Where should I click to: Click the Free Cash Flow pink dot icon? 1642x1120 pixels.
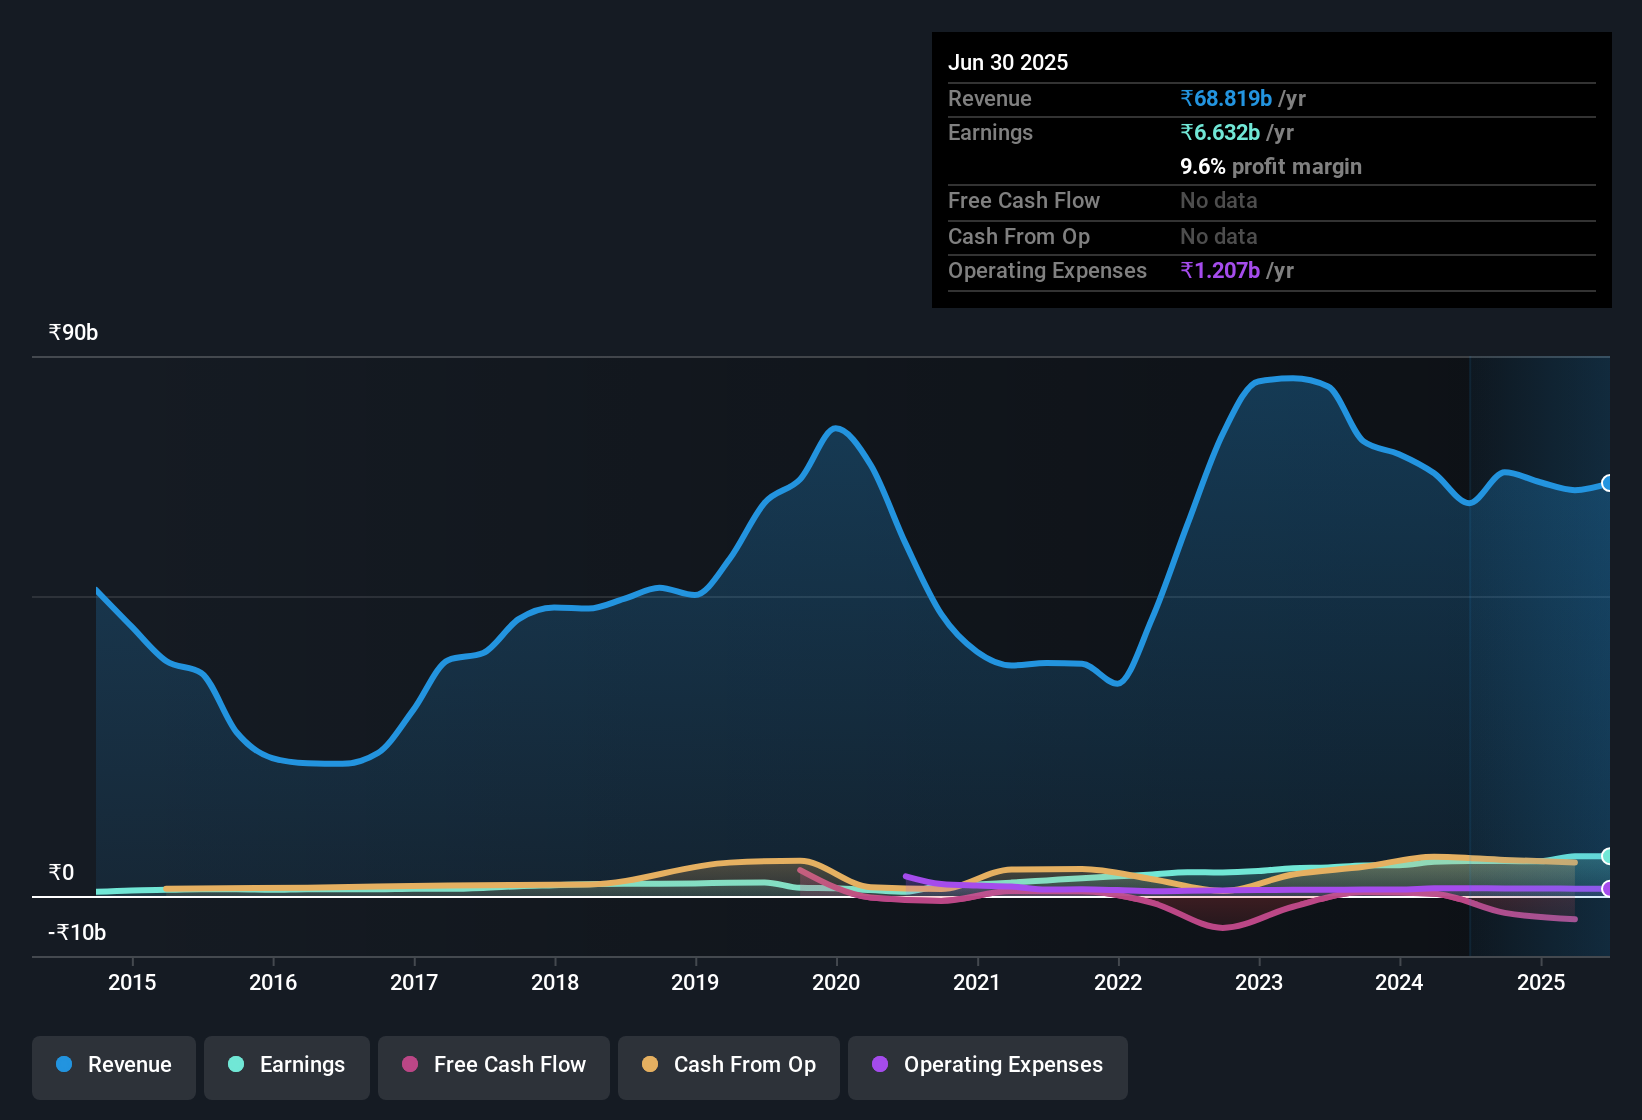[409, 1065]
